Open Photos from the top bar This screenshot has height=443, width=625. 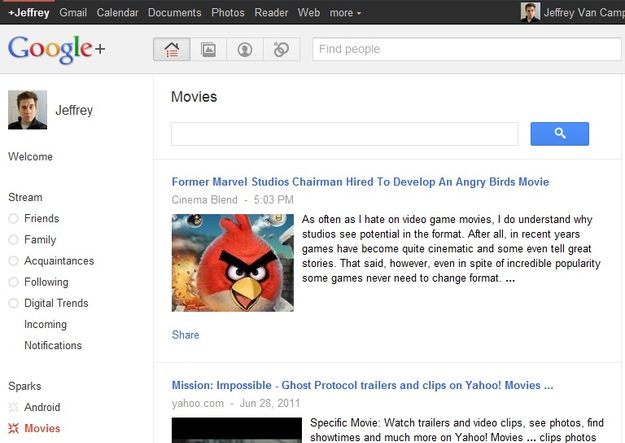(228, 13)
